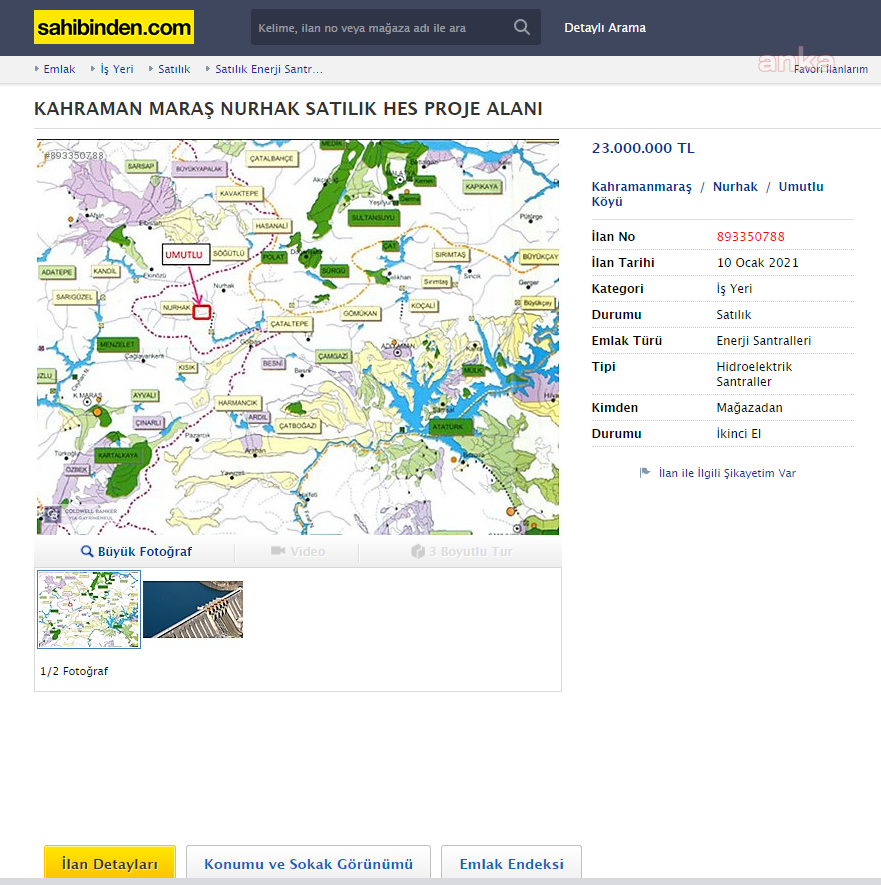Select the map thumbnail image
This screenshot has height=885, width=881.
click(89, 610)
